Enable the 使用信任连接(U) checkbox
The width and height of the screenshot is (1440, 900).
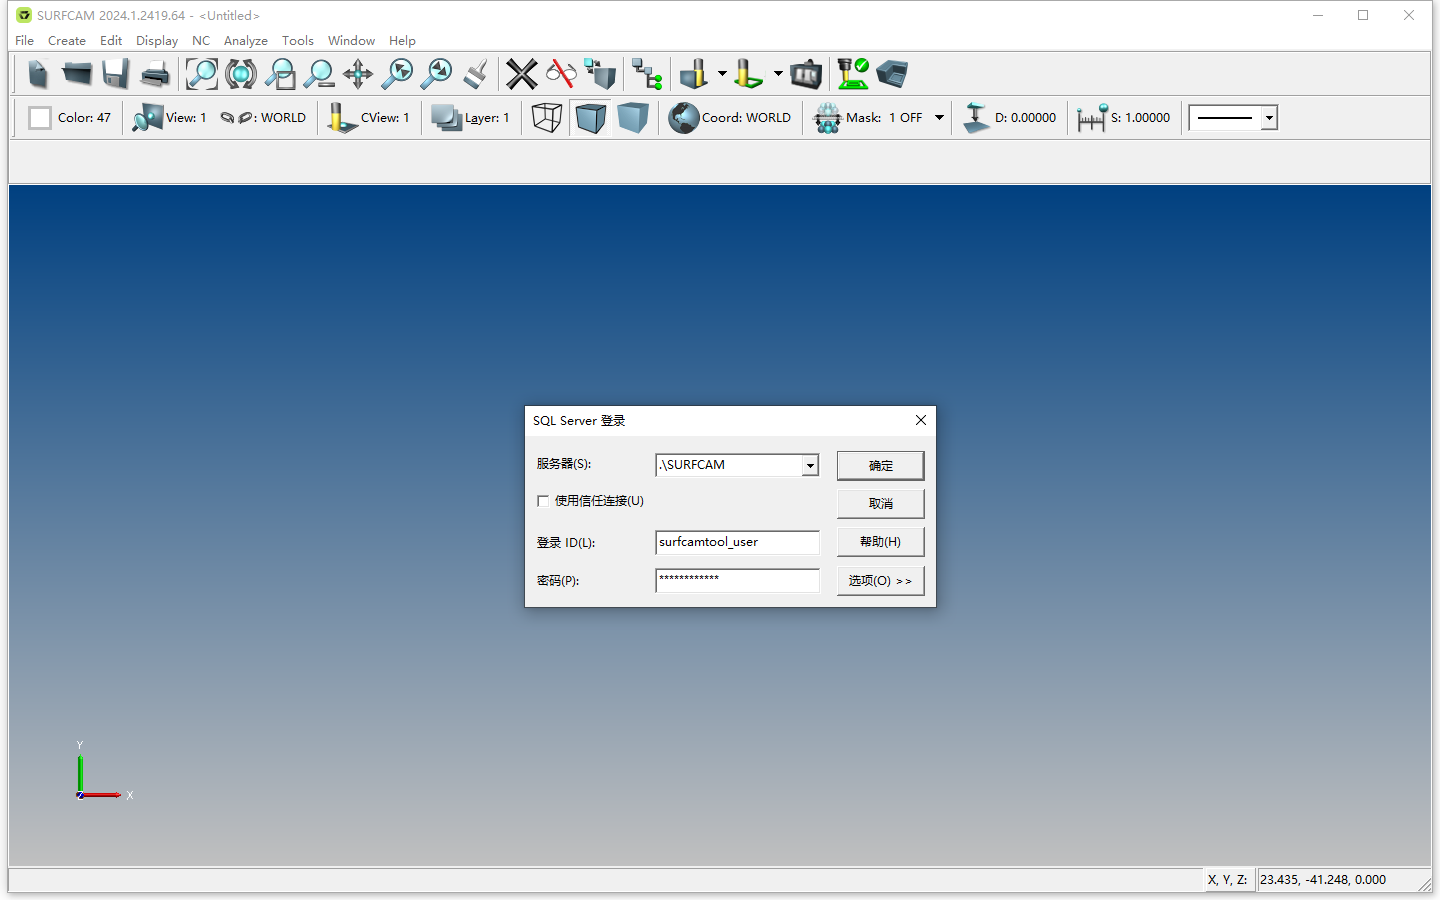543,501
